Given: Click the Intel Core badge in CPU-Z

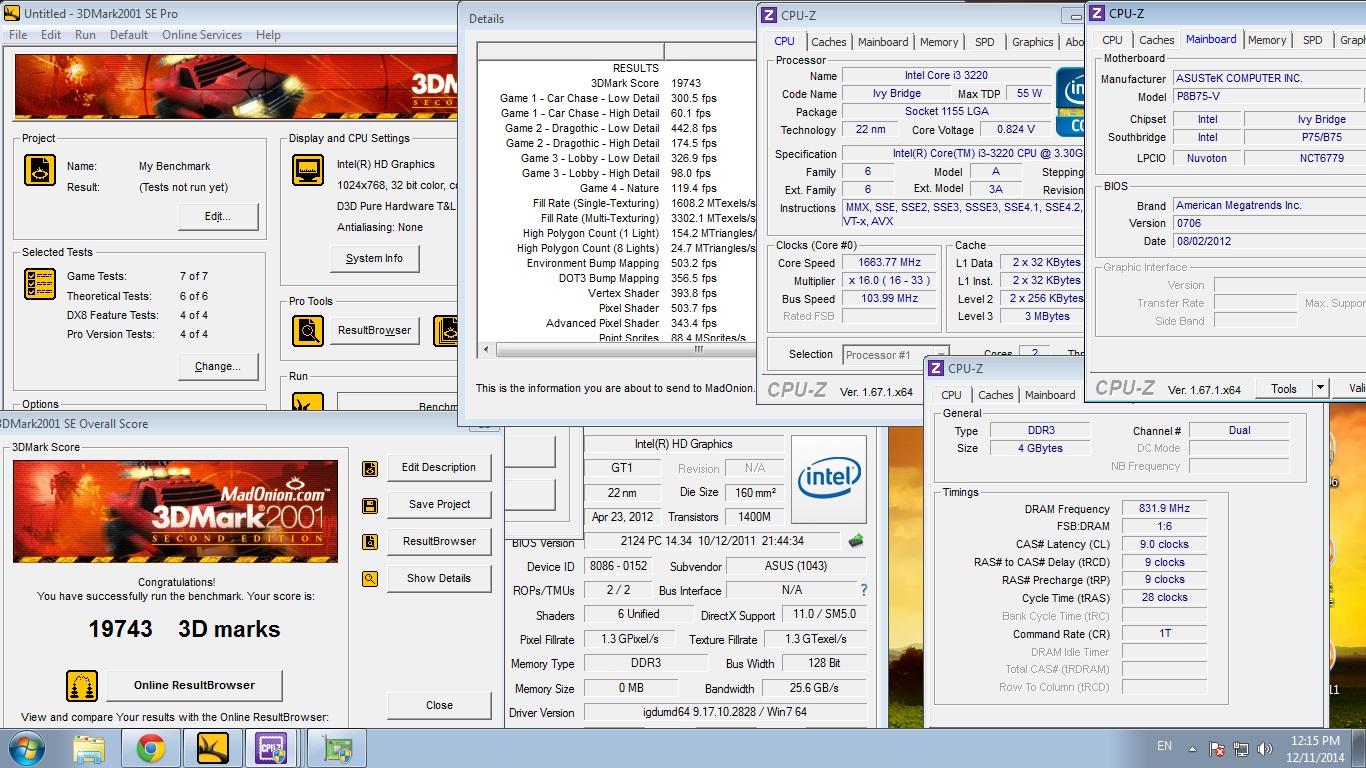Looking at the screenshot, I should [x=1070, y=101].
